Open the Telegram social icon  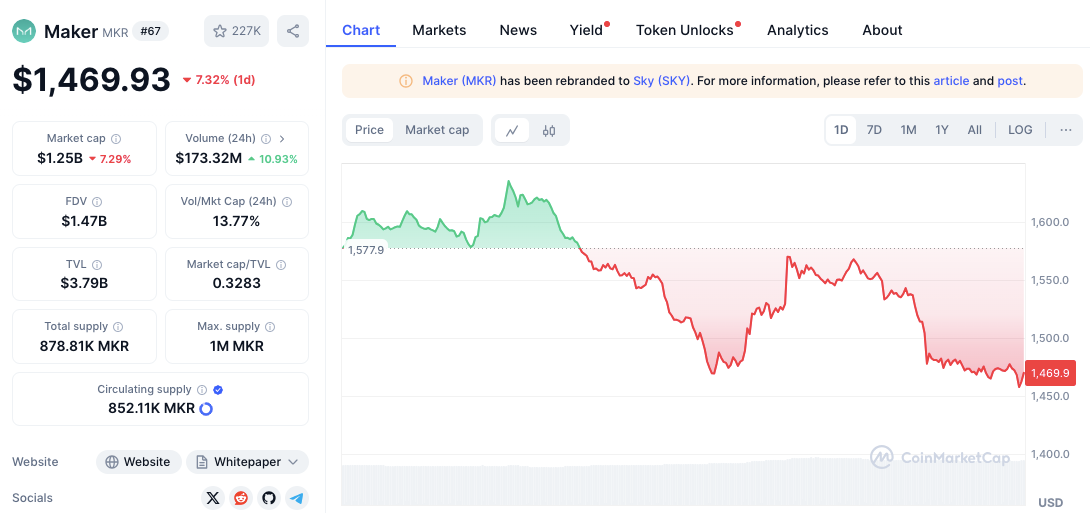pos(297,498)
